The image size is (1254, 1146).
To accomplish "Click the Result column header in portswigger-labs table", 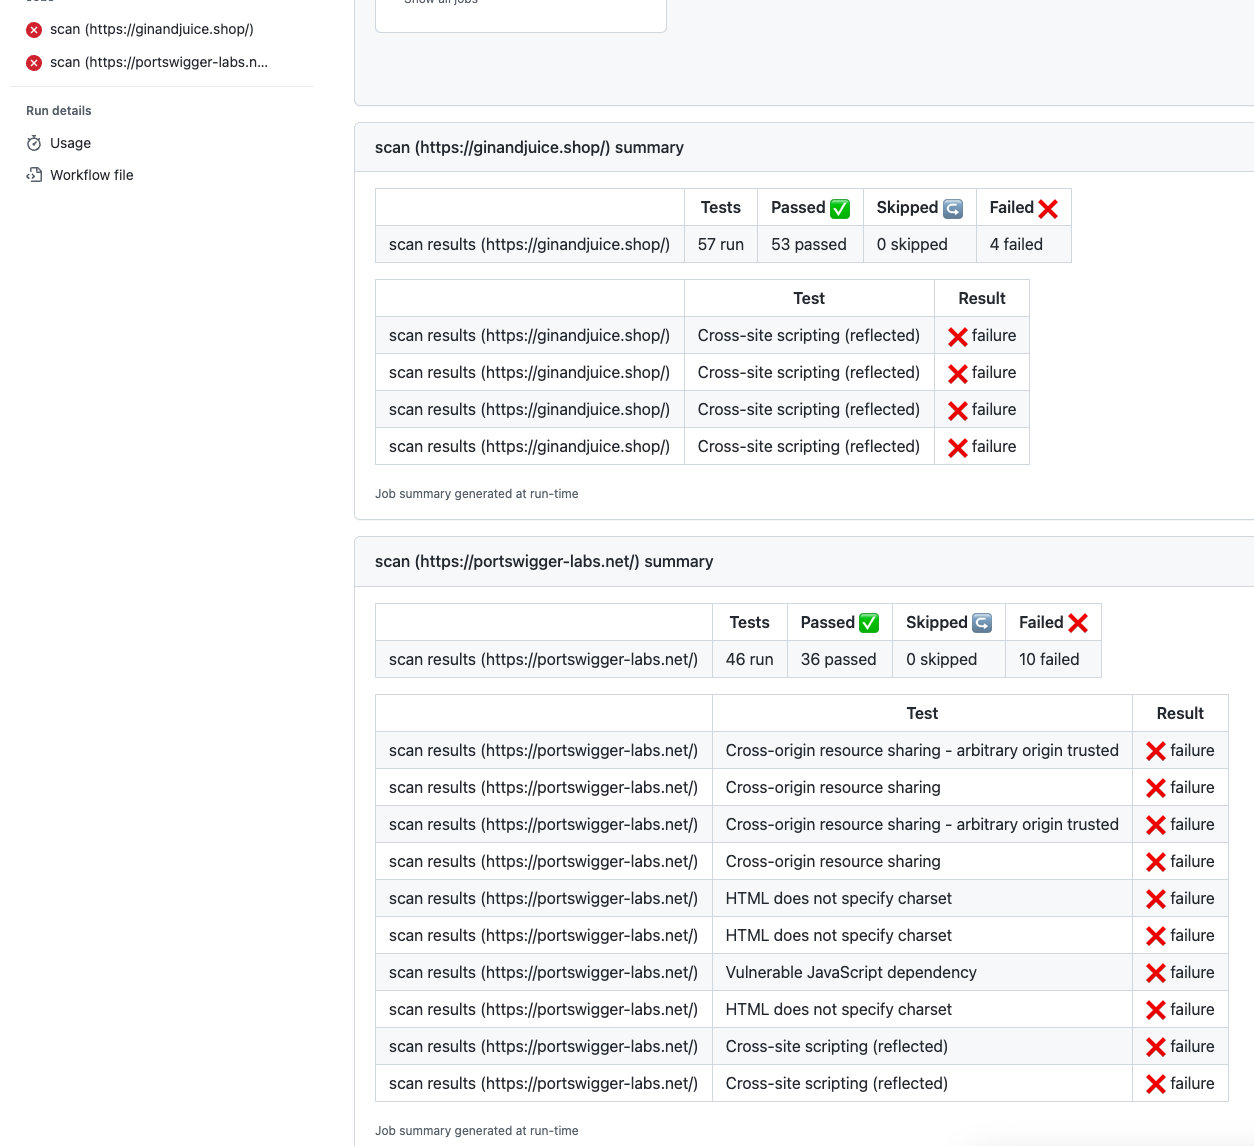I will click(1180, 713).
